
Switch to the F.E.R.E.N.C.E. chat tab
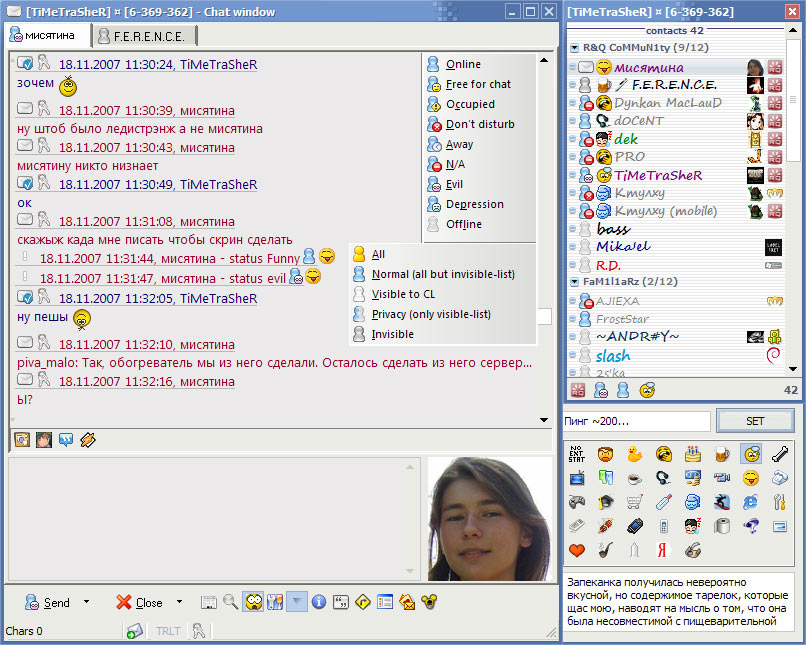(147, 36)
